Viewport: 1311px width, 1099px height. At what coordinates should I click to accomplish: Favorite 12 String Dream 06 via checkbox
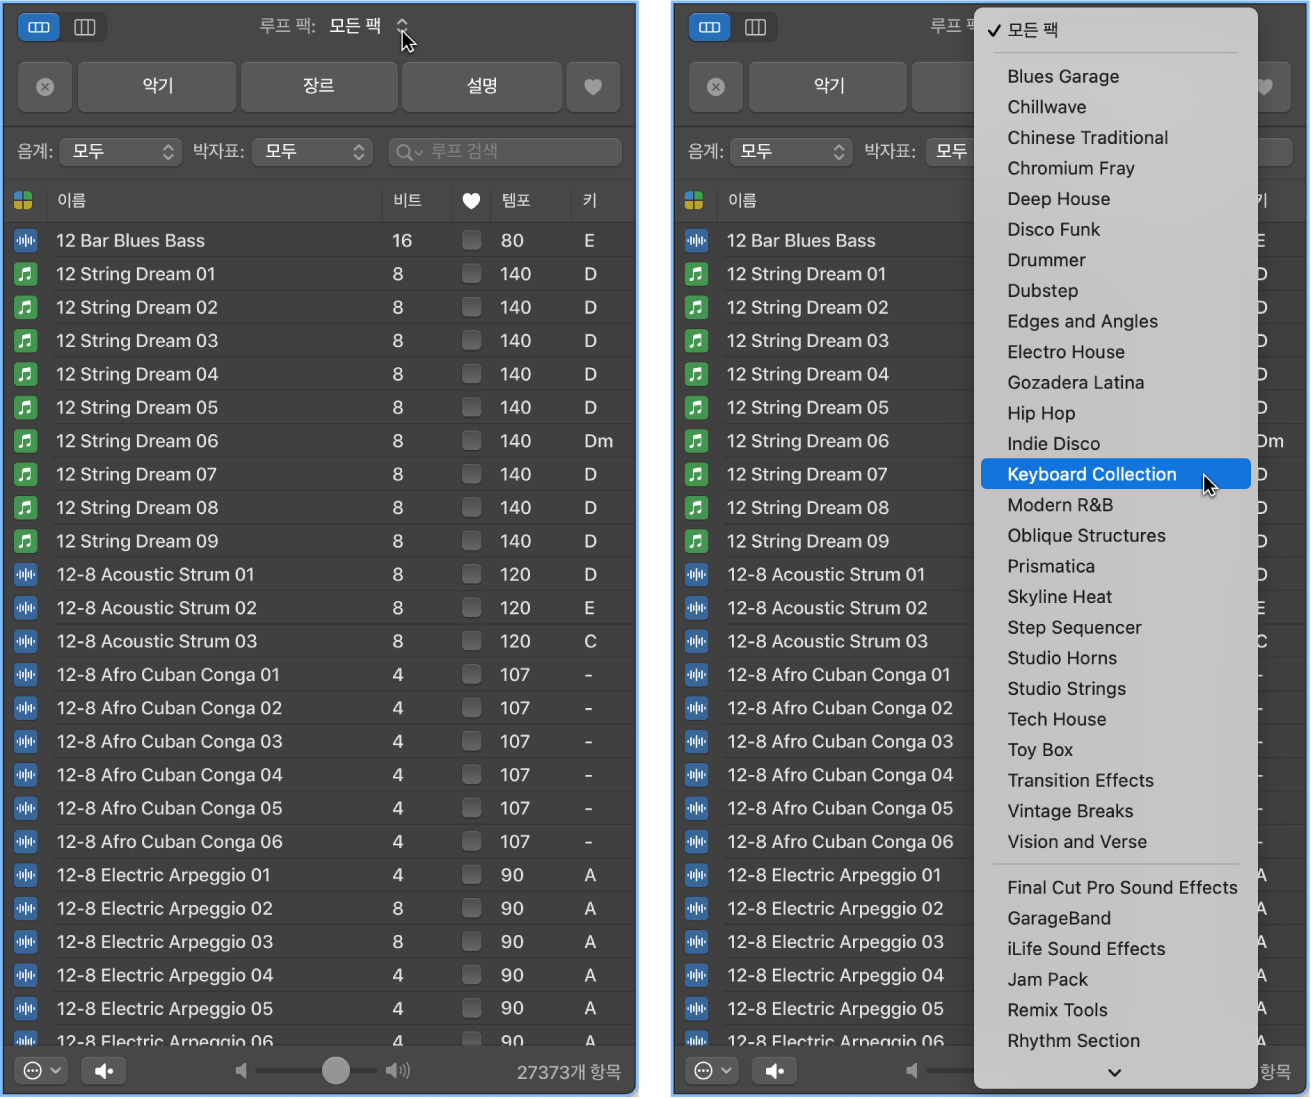(x=471, y=441)
